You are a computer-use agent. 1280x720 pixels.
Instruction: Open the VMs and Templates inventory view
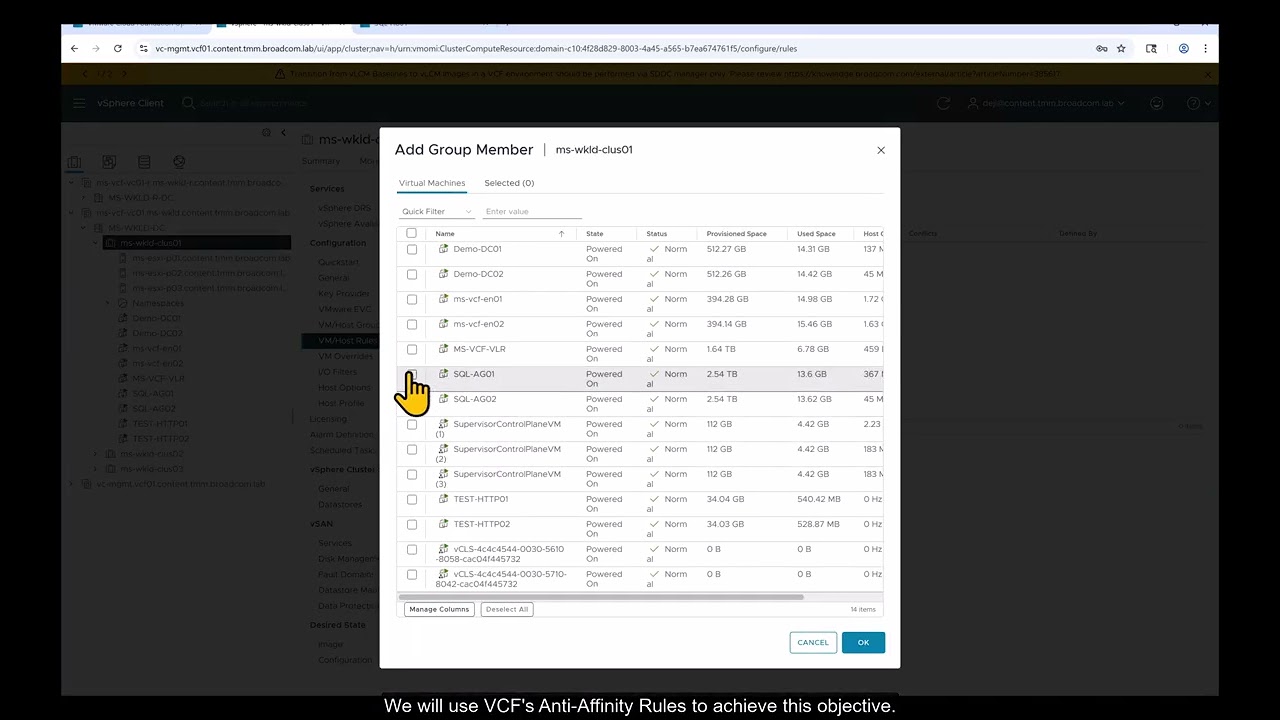(109, 162)
